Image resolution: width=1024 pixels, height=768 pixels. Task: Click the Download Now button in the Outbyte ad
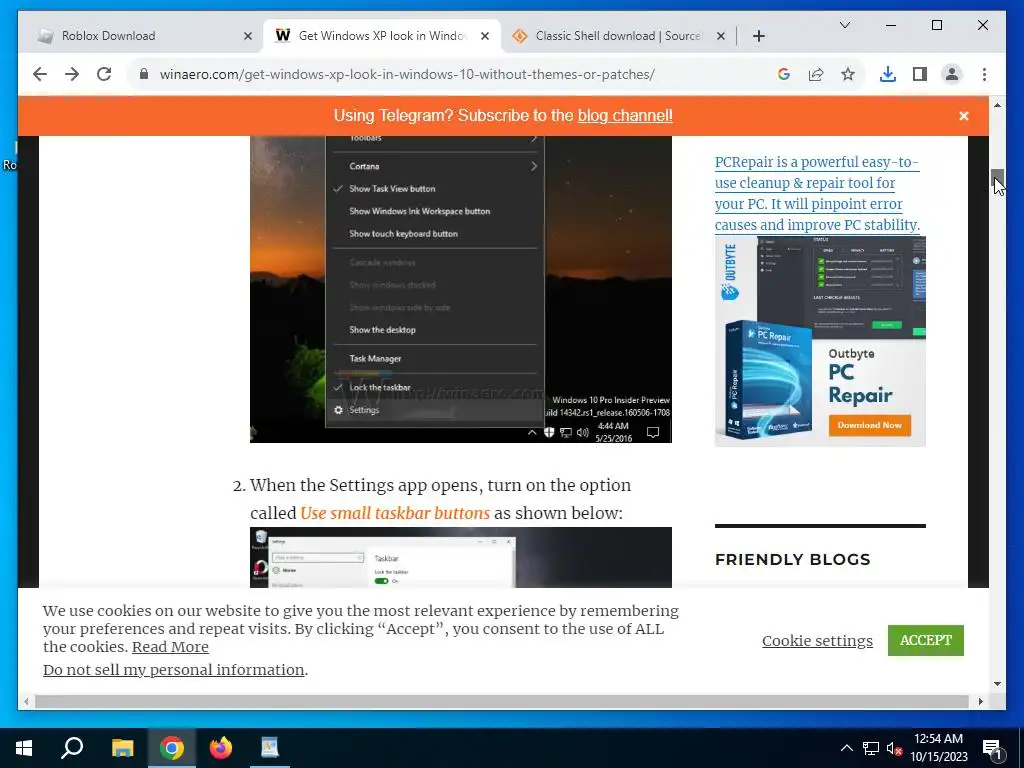point(869,425)
